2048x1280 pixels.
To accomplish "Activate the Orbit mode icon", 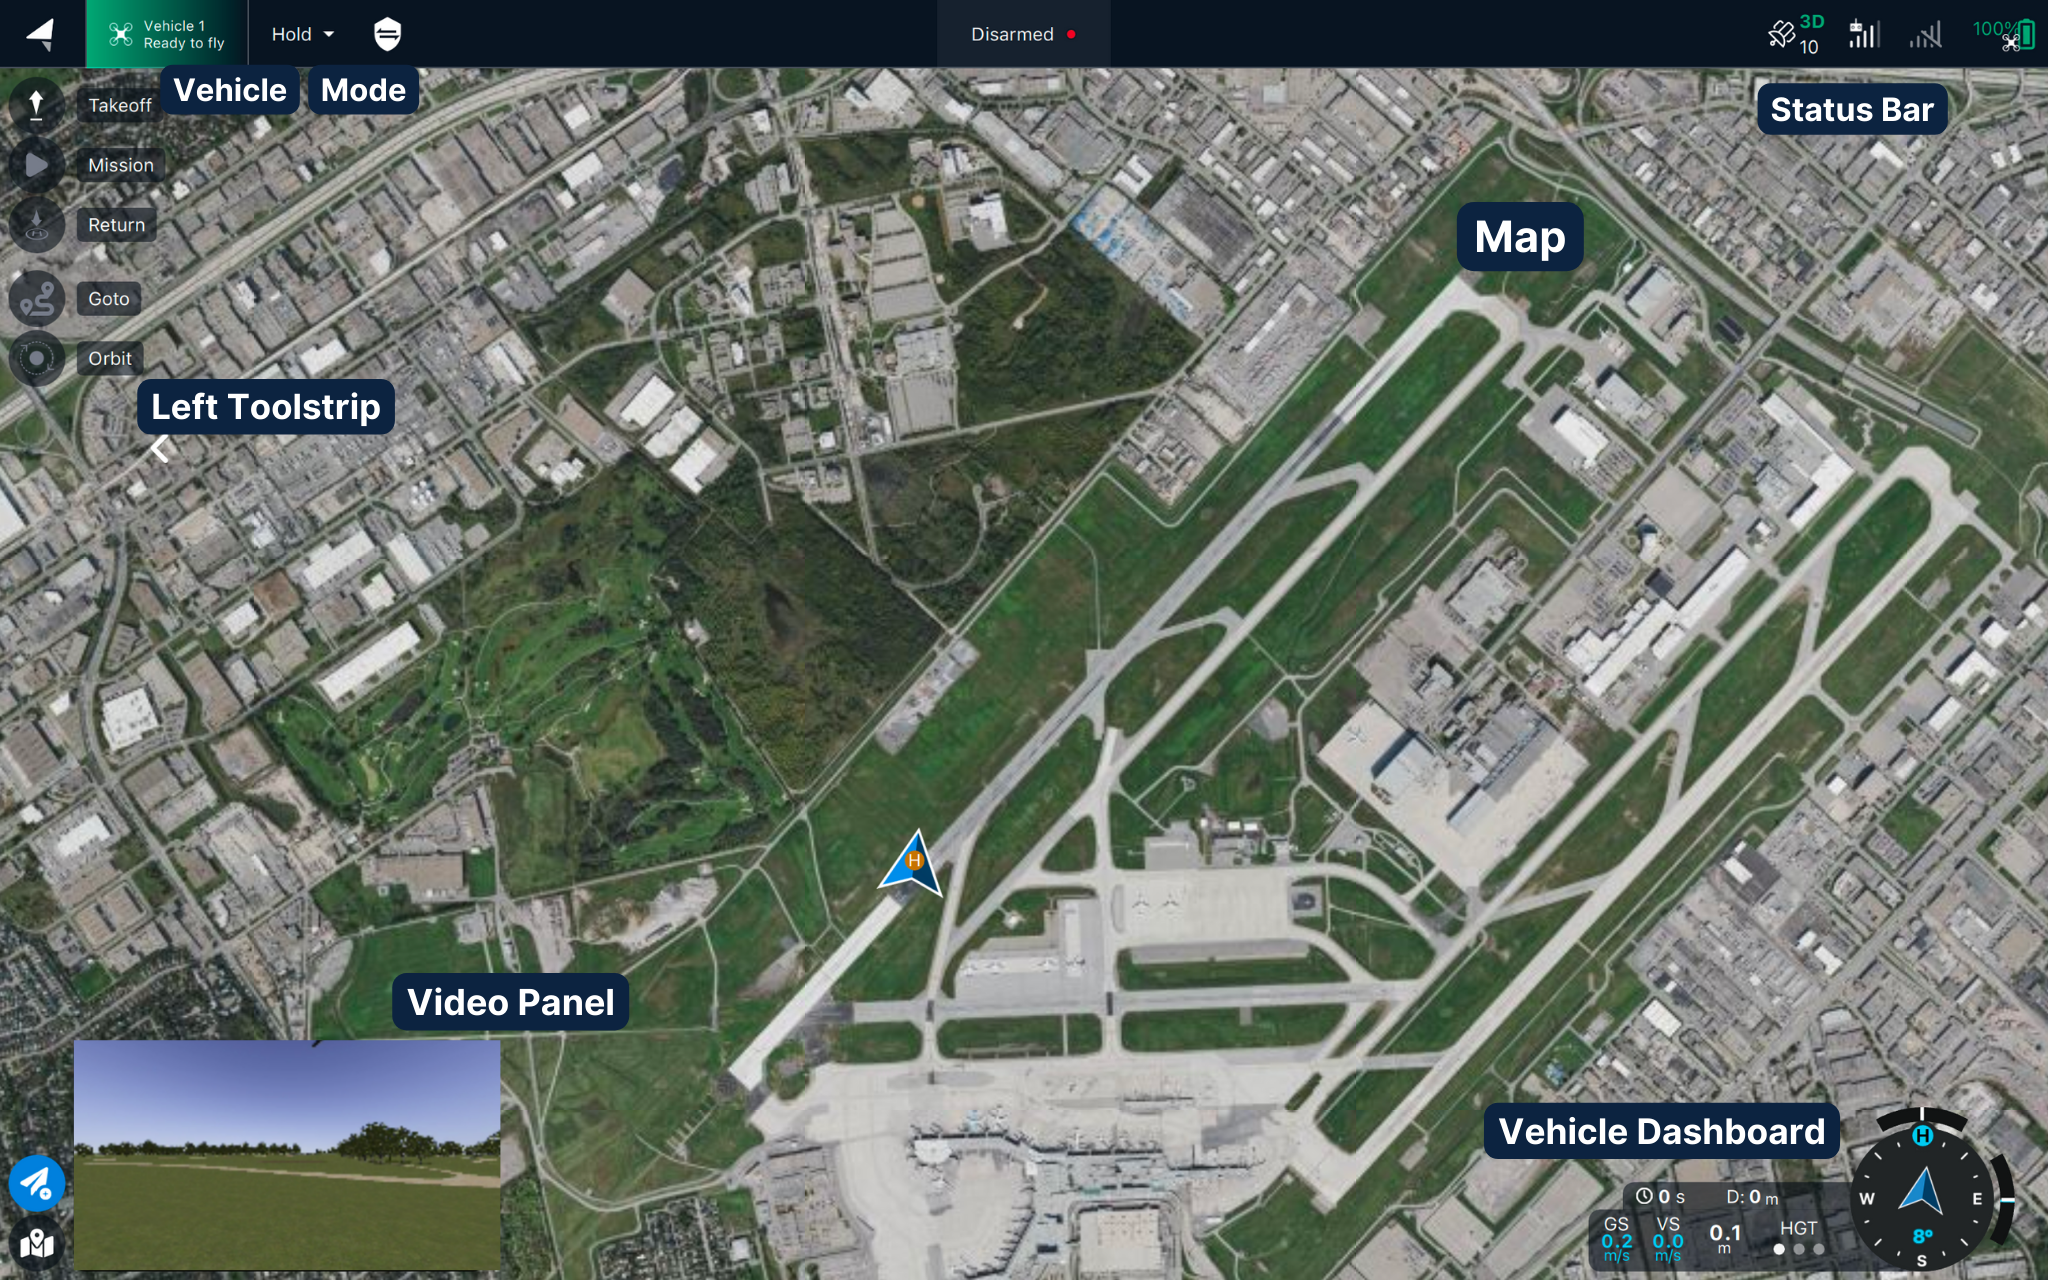I will tap(37, 358).
